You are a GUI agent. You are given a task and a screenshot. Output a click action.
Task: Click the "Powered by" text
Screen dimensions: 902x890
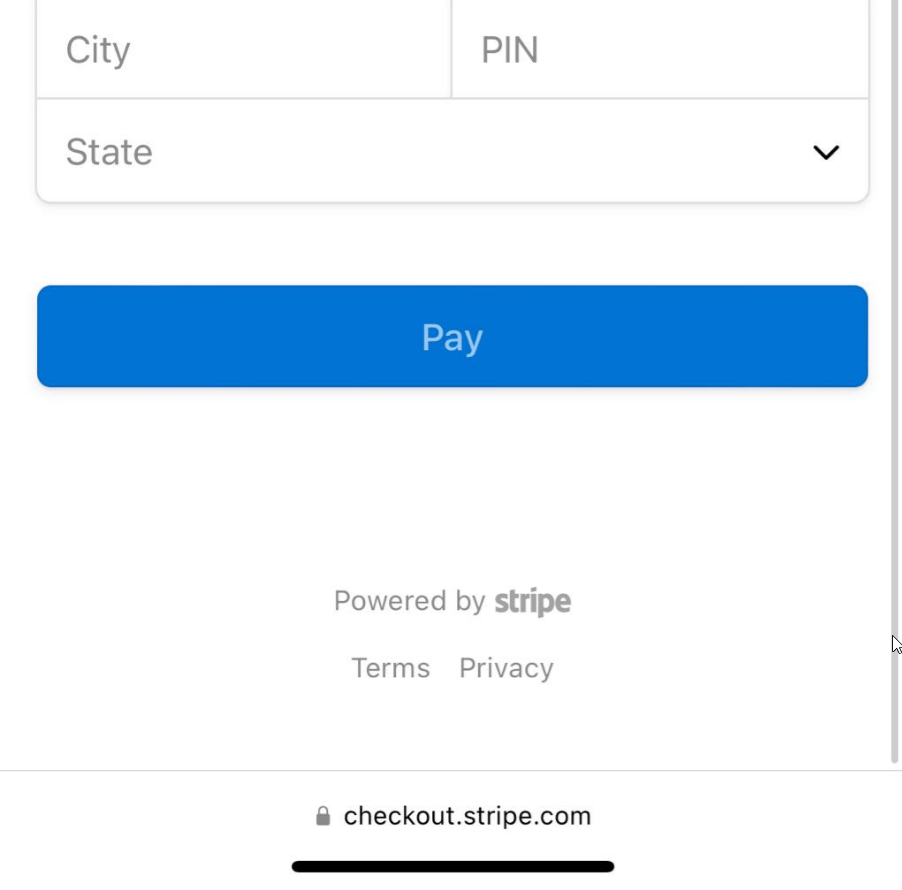point(409,601)
